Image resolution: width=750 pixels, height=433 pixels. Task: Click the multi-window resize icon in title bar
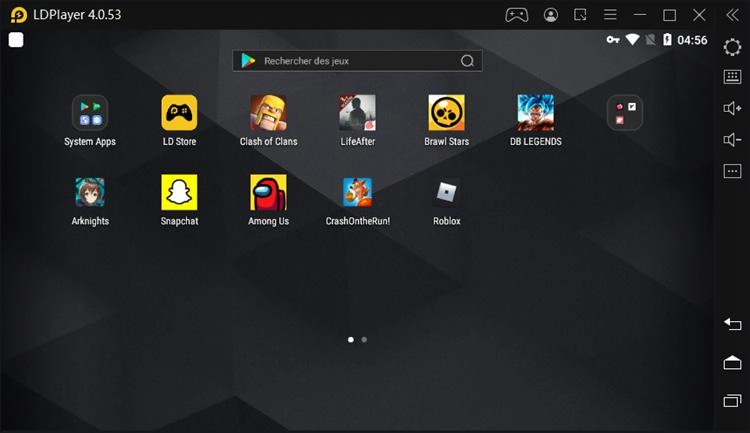coord(580,15)
